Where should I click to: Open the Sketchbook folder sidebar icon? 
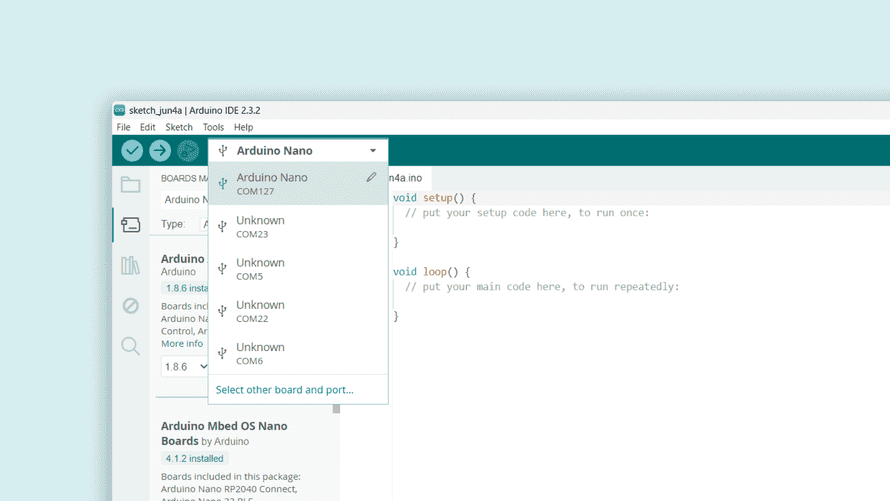click(x=131, y=185)
